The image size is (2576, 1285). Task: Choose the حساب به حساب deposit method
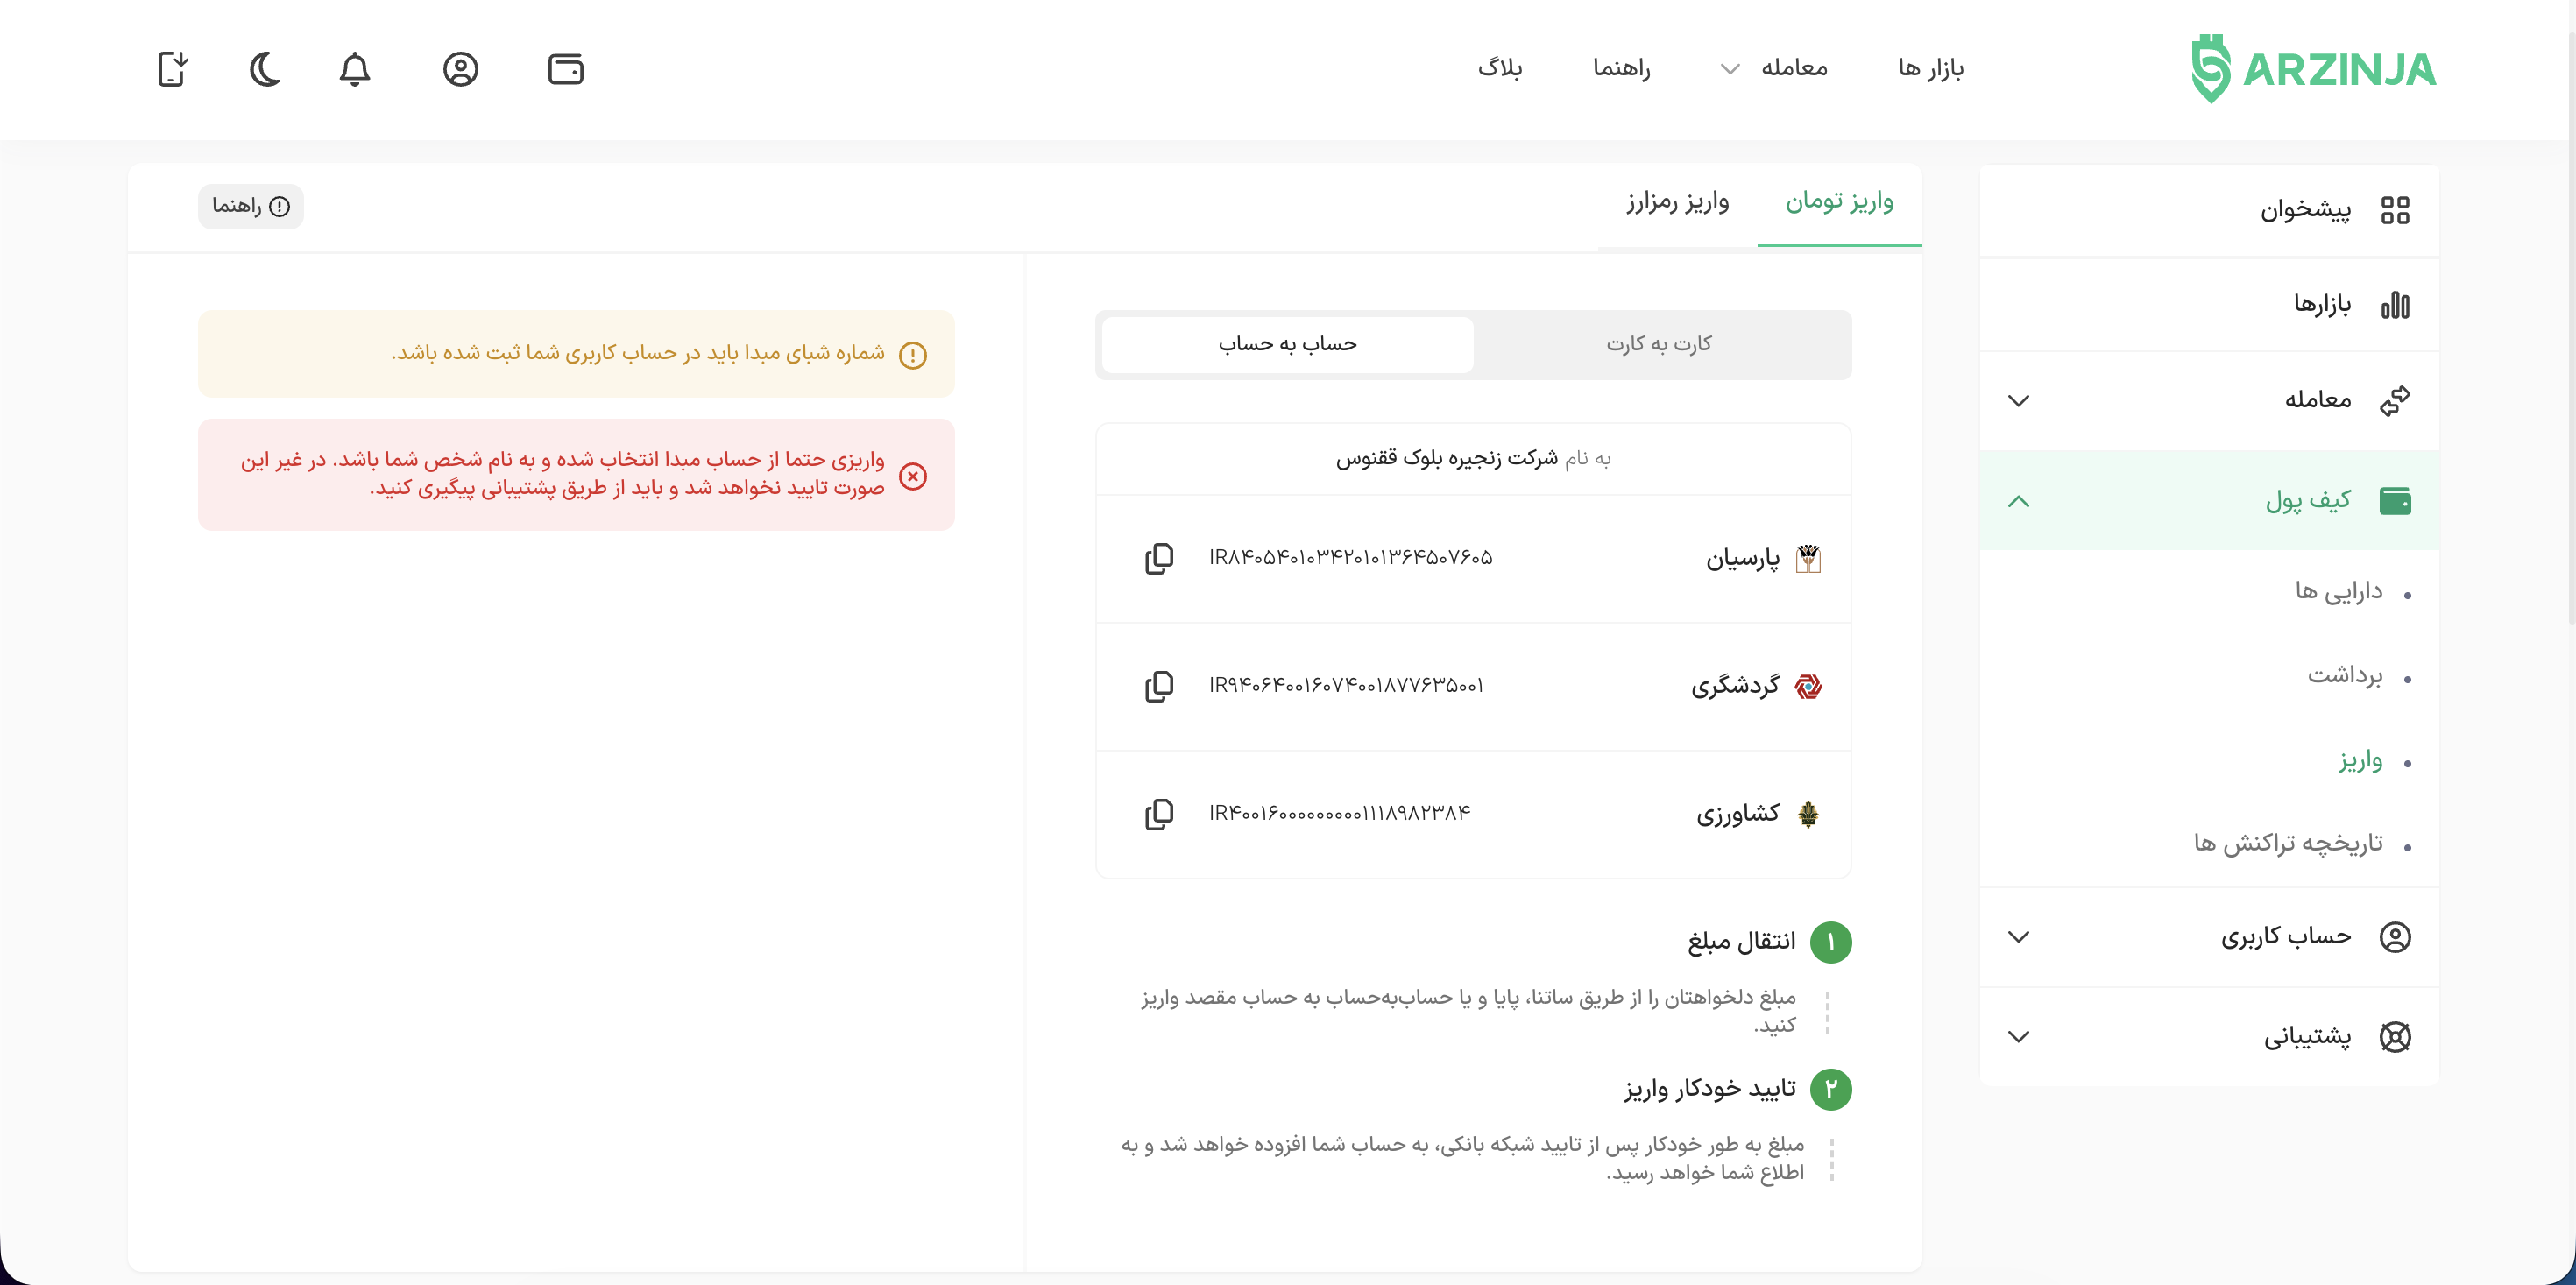click(x=1287, y=344)
